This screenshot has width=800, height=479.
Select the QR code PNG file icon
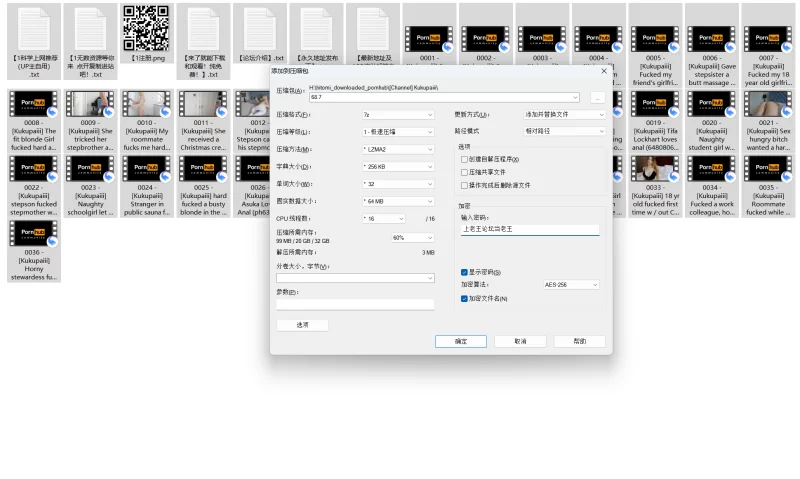(x=145, y=29)
